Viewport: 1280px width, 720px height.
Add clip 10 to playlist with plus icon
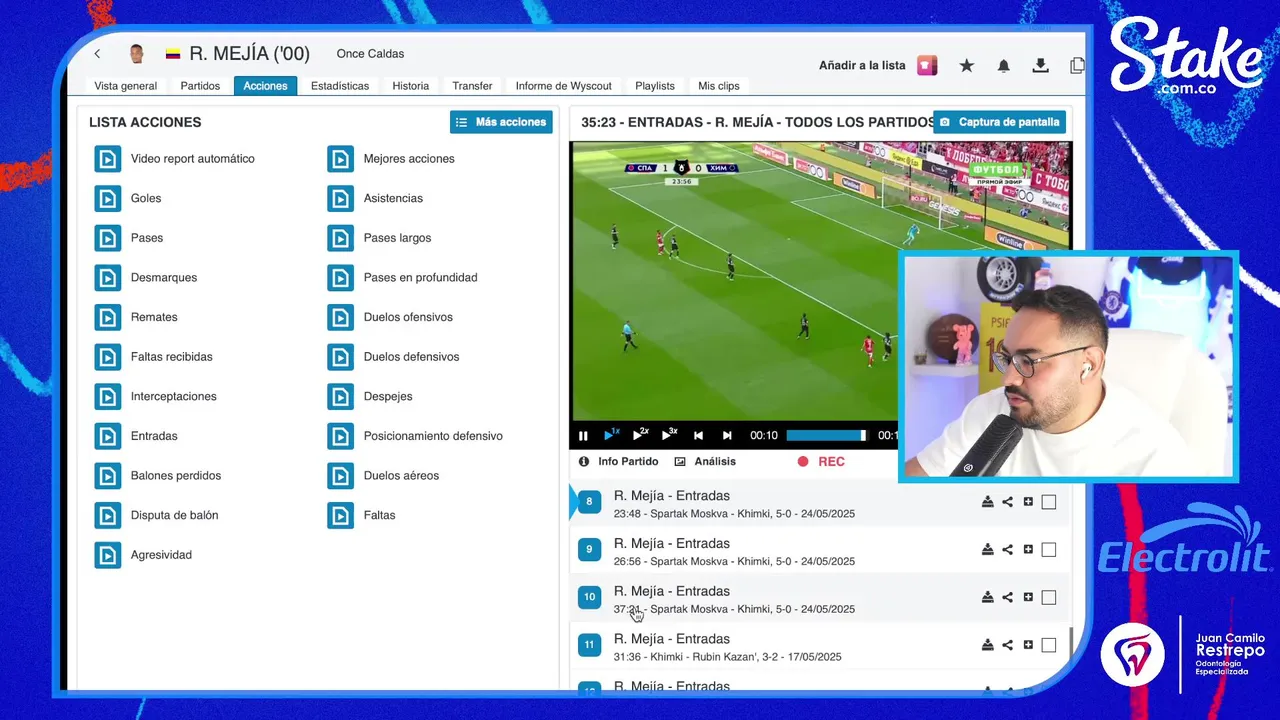1028,597
